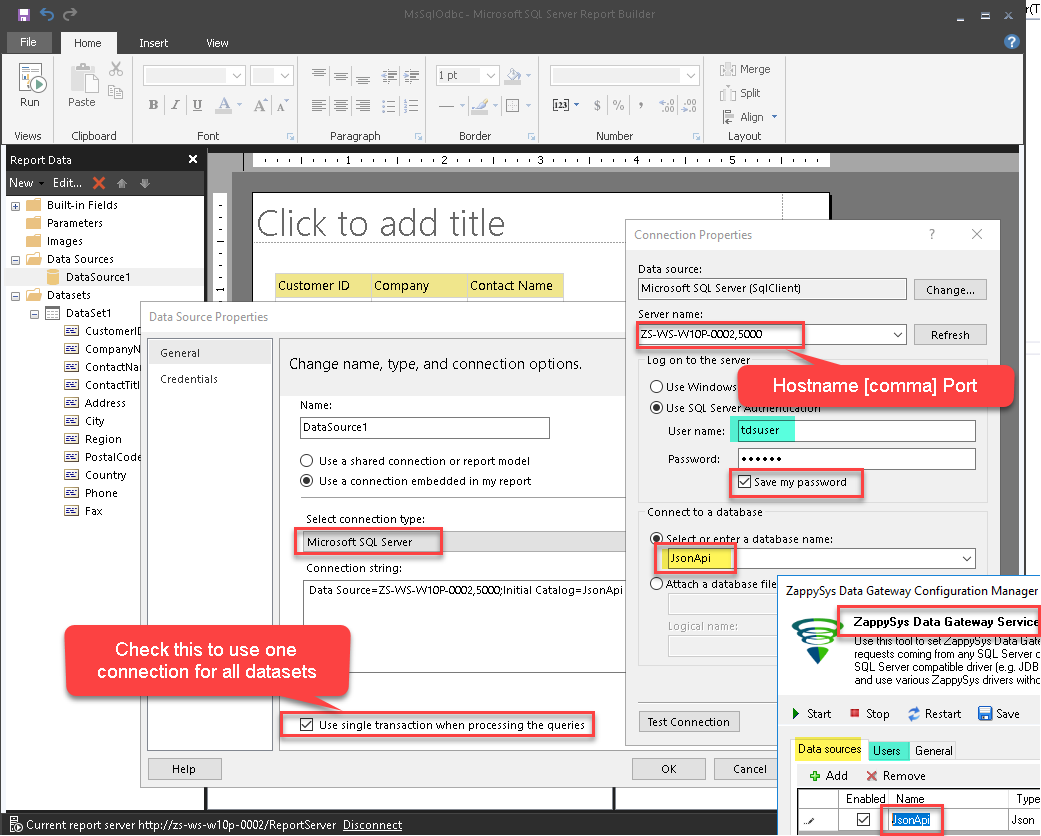Select the 'Use Windows' authentication radio button
Screen dimensions: 1041x836
click(657, 386)
